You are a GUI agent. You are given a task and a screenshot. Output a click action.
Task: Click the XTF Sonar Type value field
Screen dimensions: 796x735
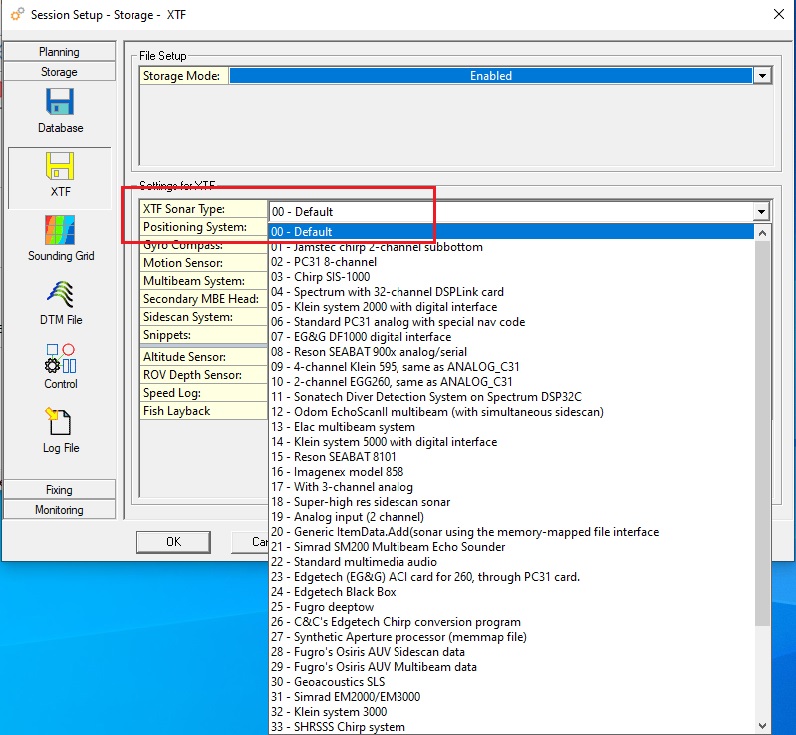click(x=511, y=211)
